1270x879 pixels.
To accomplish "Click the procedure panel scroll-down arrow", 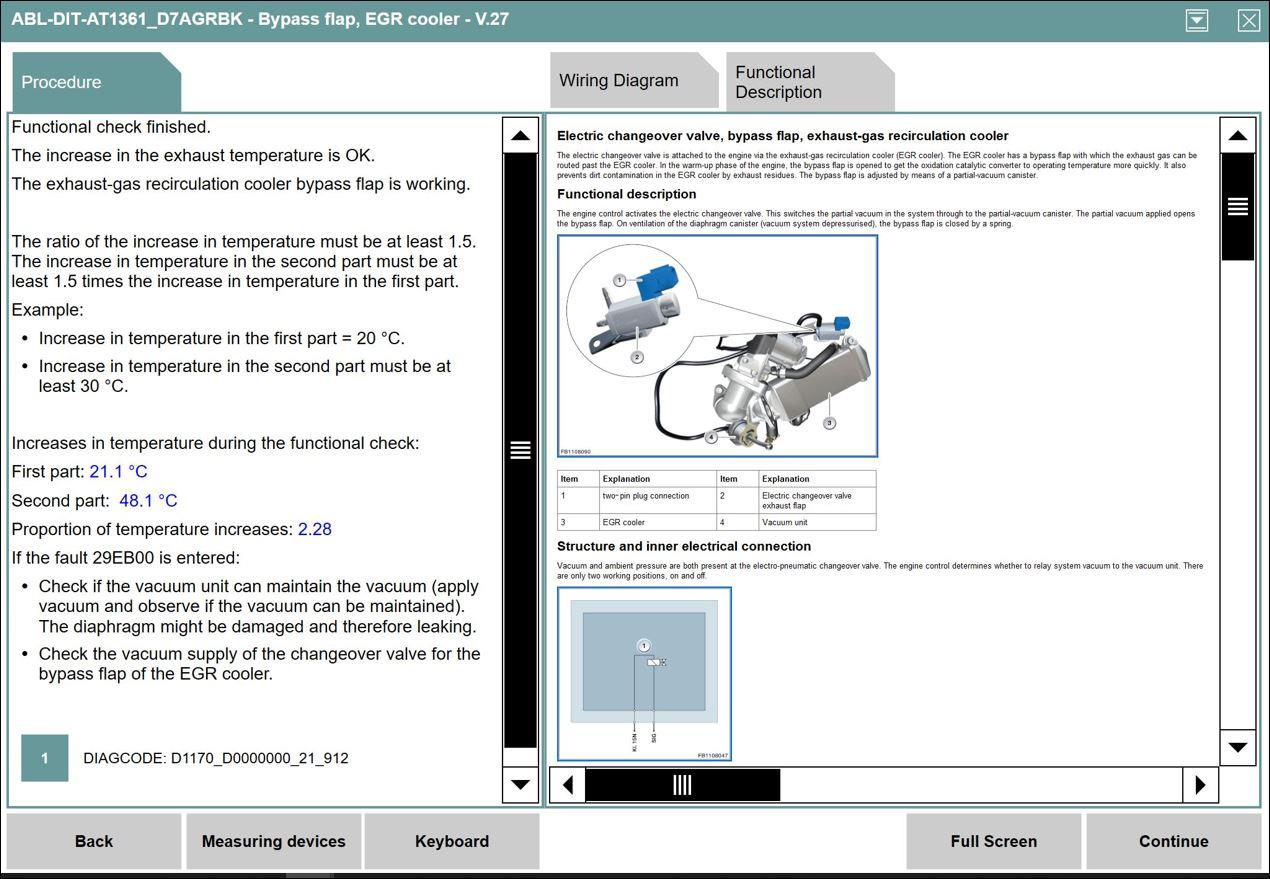I will click(520, 784).
